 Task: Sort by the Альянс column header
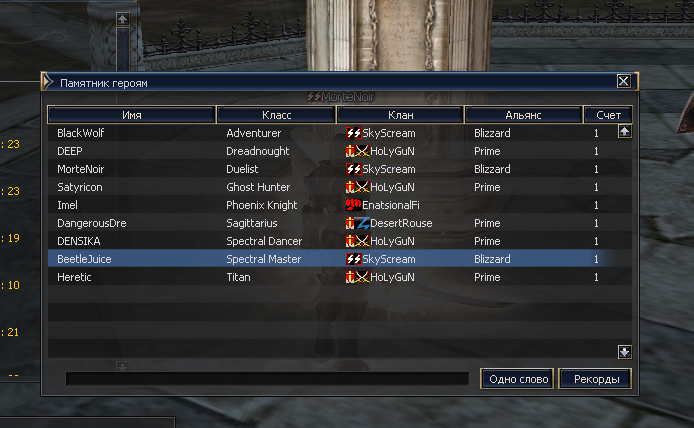(523, 115)
